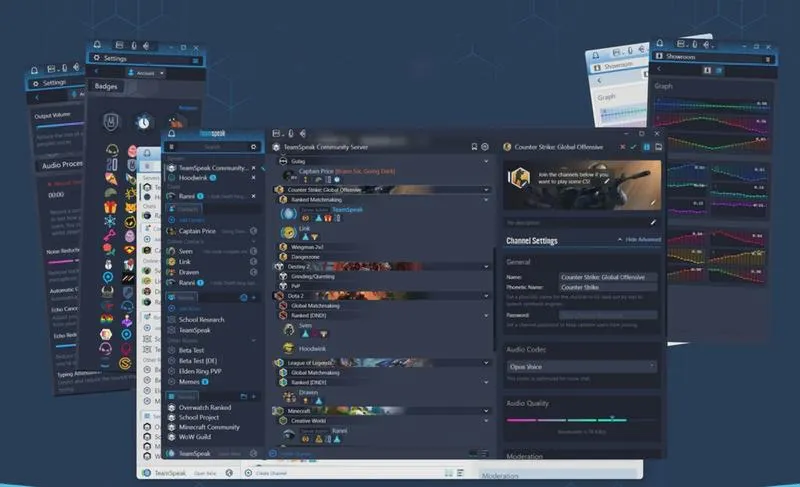Click the shield badge in the Badges window

pos(111,122)
